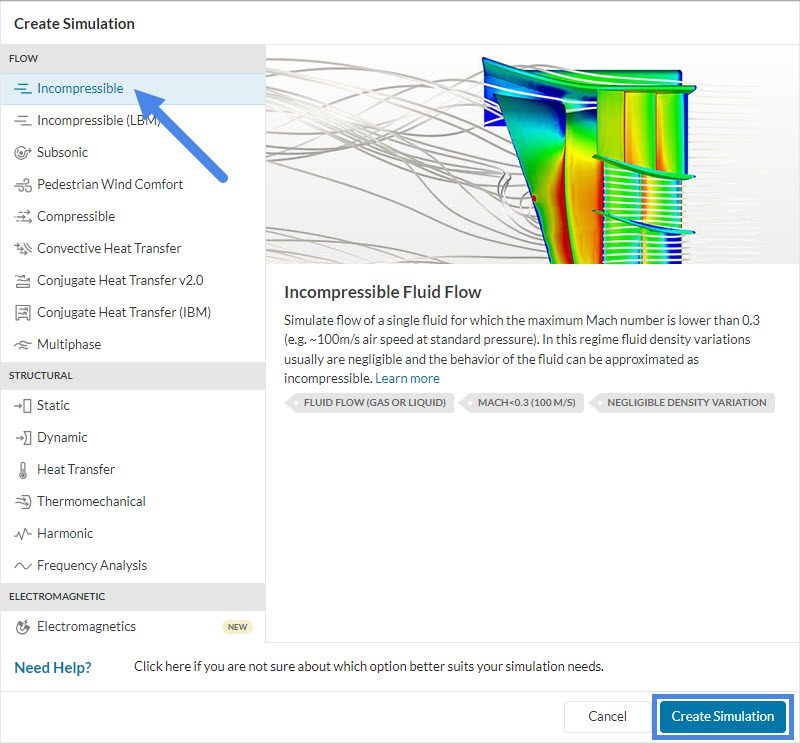Click the Electromagnetics icon
This screenshot has height=743, width=800.
(22, 627)
